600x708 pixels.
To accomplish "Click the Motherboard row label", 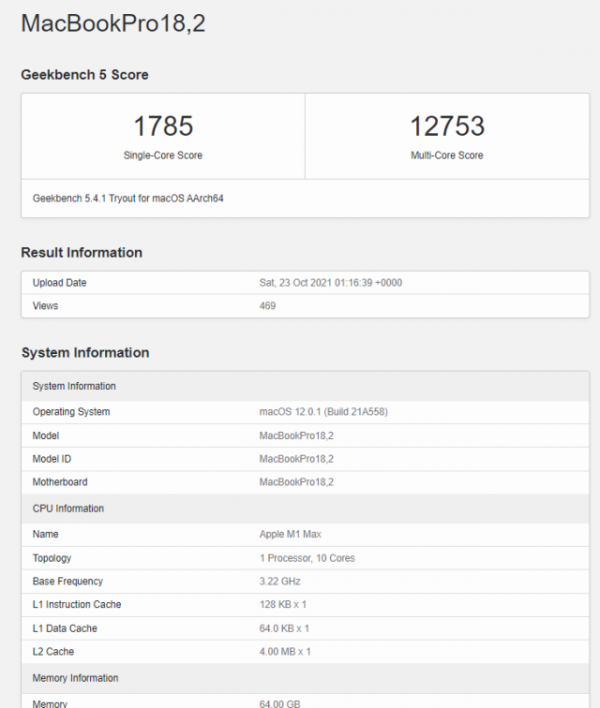I will point(59,482).
